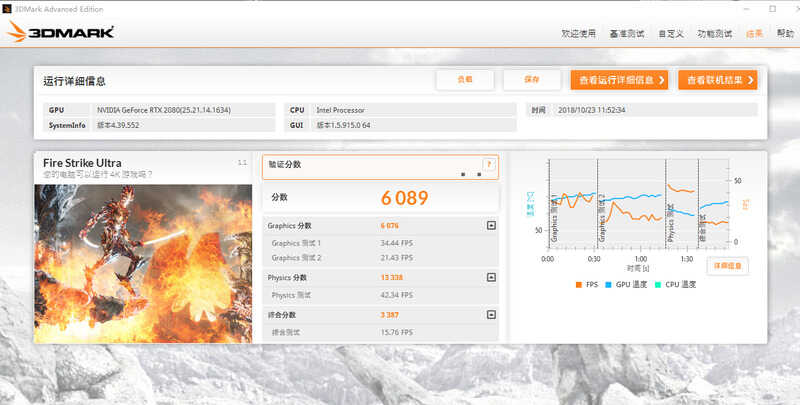Click the app icon in the title bar
The image size is (800, 405).
7,9
